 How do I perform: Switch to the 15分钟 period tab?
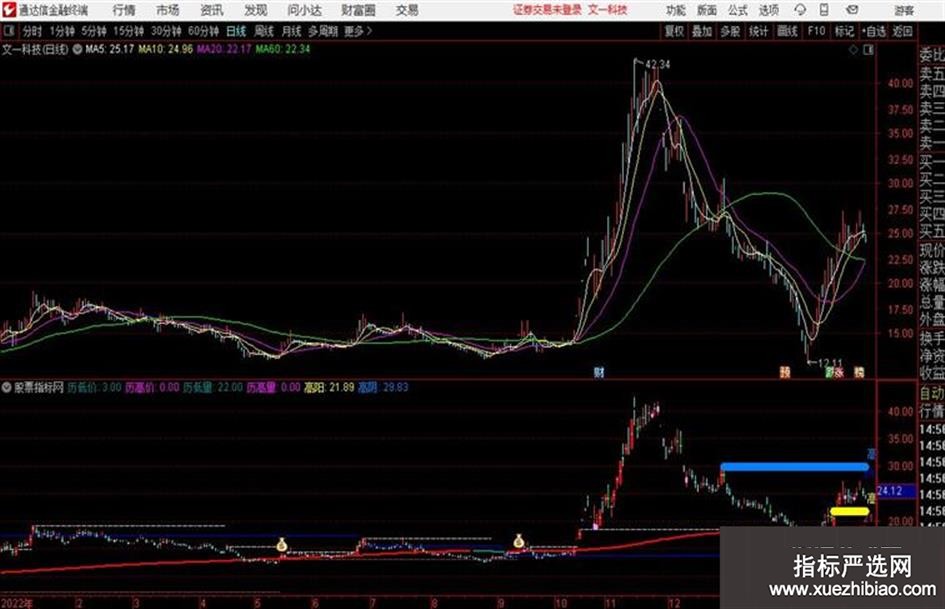pos(128,31)
